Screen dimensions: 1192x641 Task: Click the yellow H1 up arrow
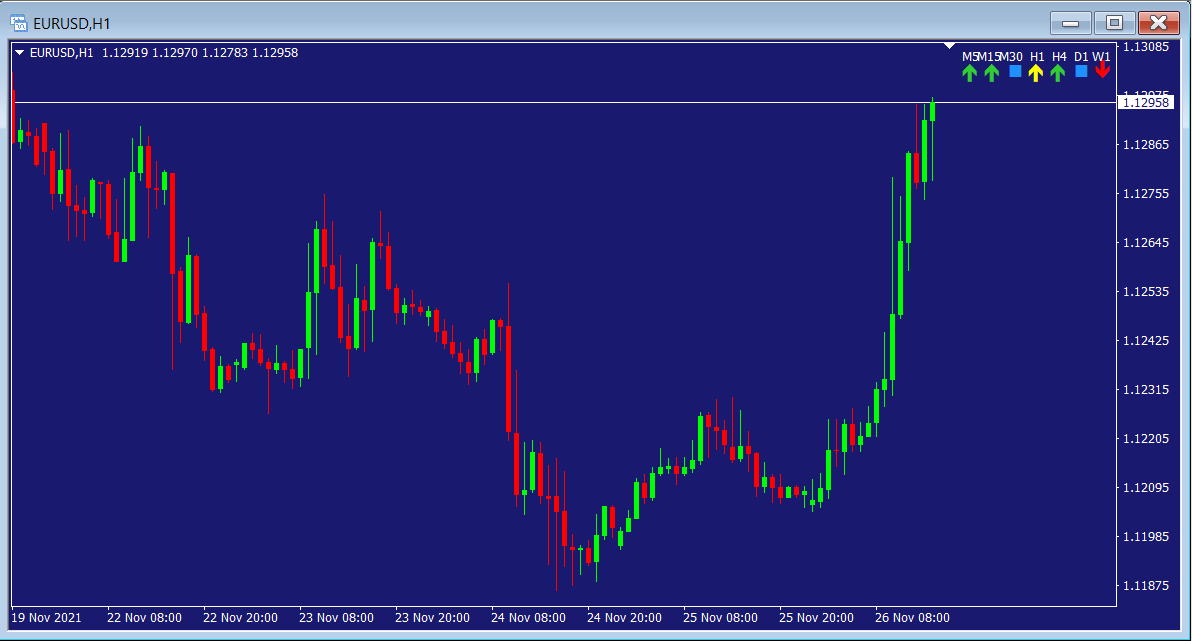point(1036,72)
